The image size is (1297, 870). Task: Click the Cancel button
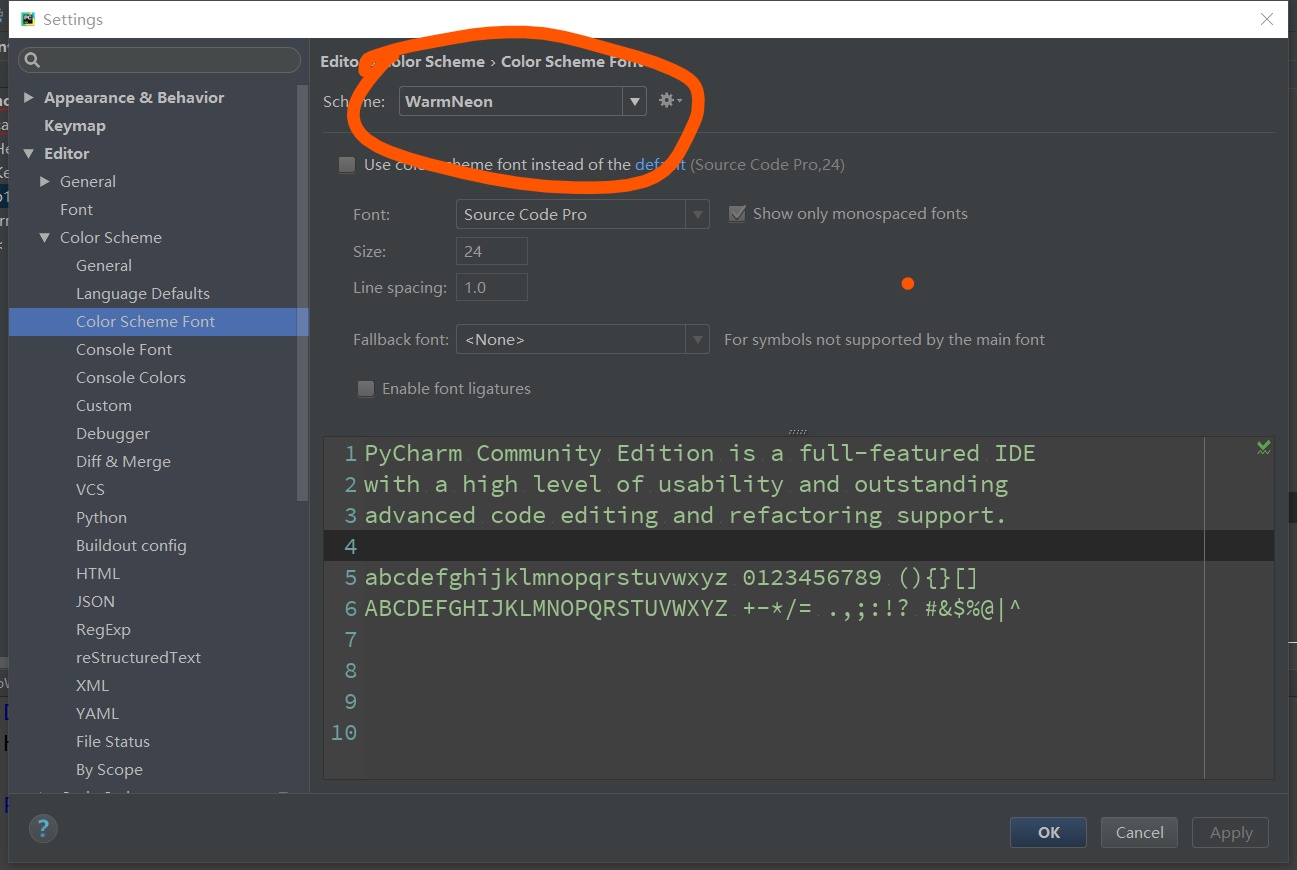(x=1139, y=832)
